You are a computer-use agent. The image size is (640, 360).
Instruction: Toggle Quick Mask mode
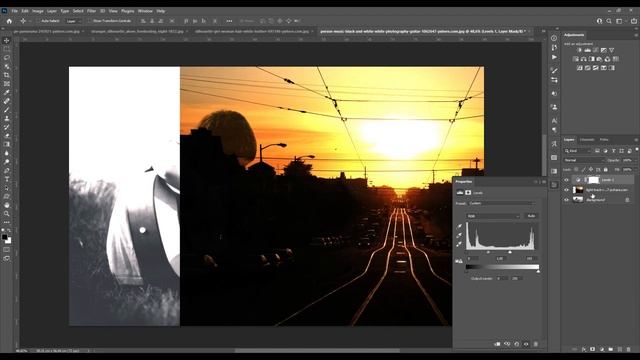pos(7,250)
